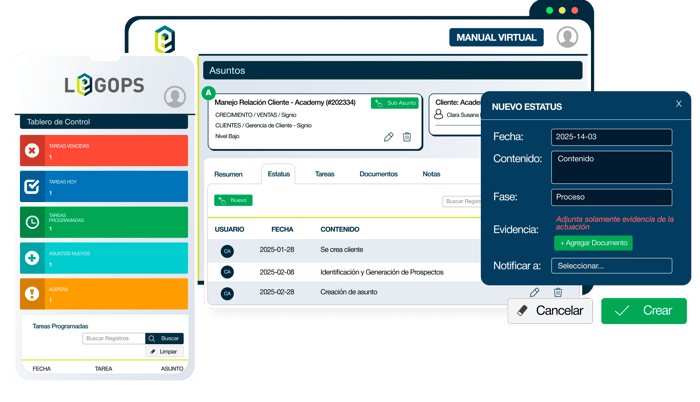The width and height of the screenshot is (700, 402).
Task: Click the Manual Virtual button
Action: pos(497,38)
